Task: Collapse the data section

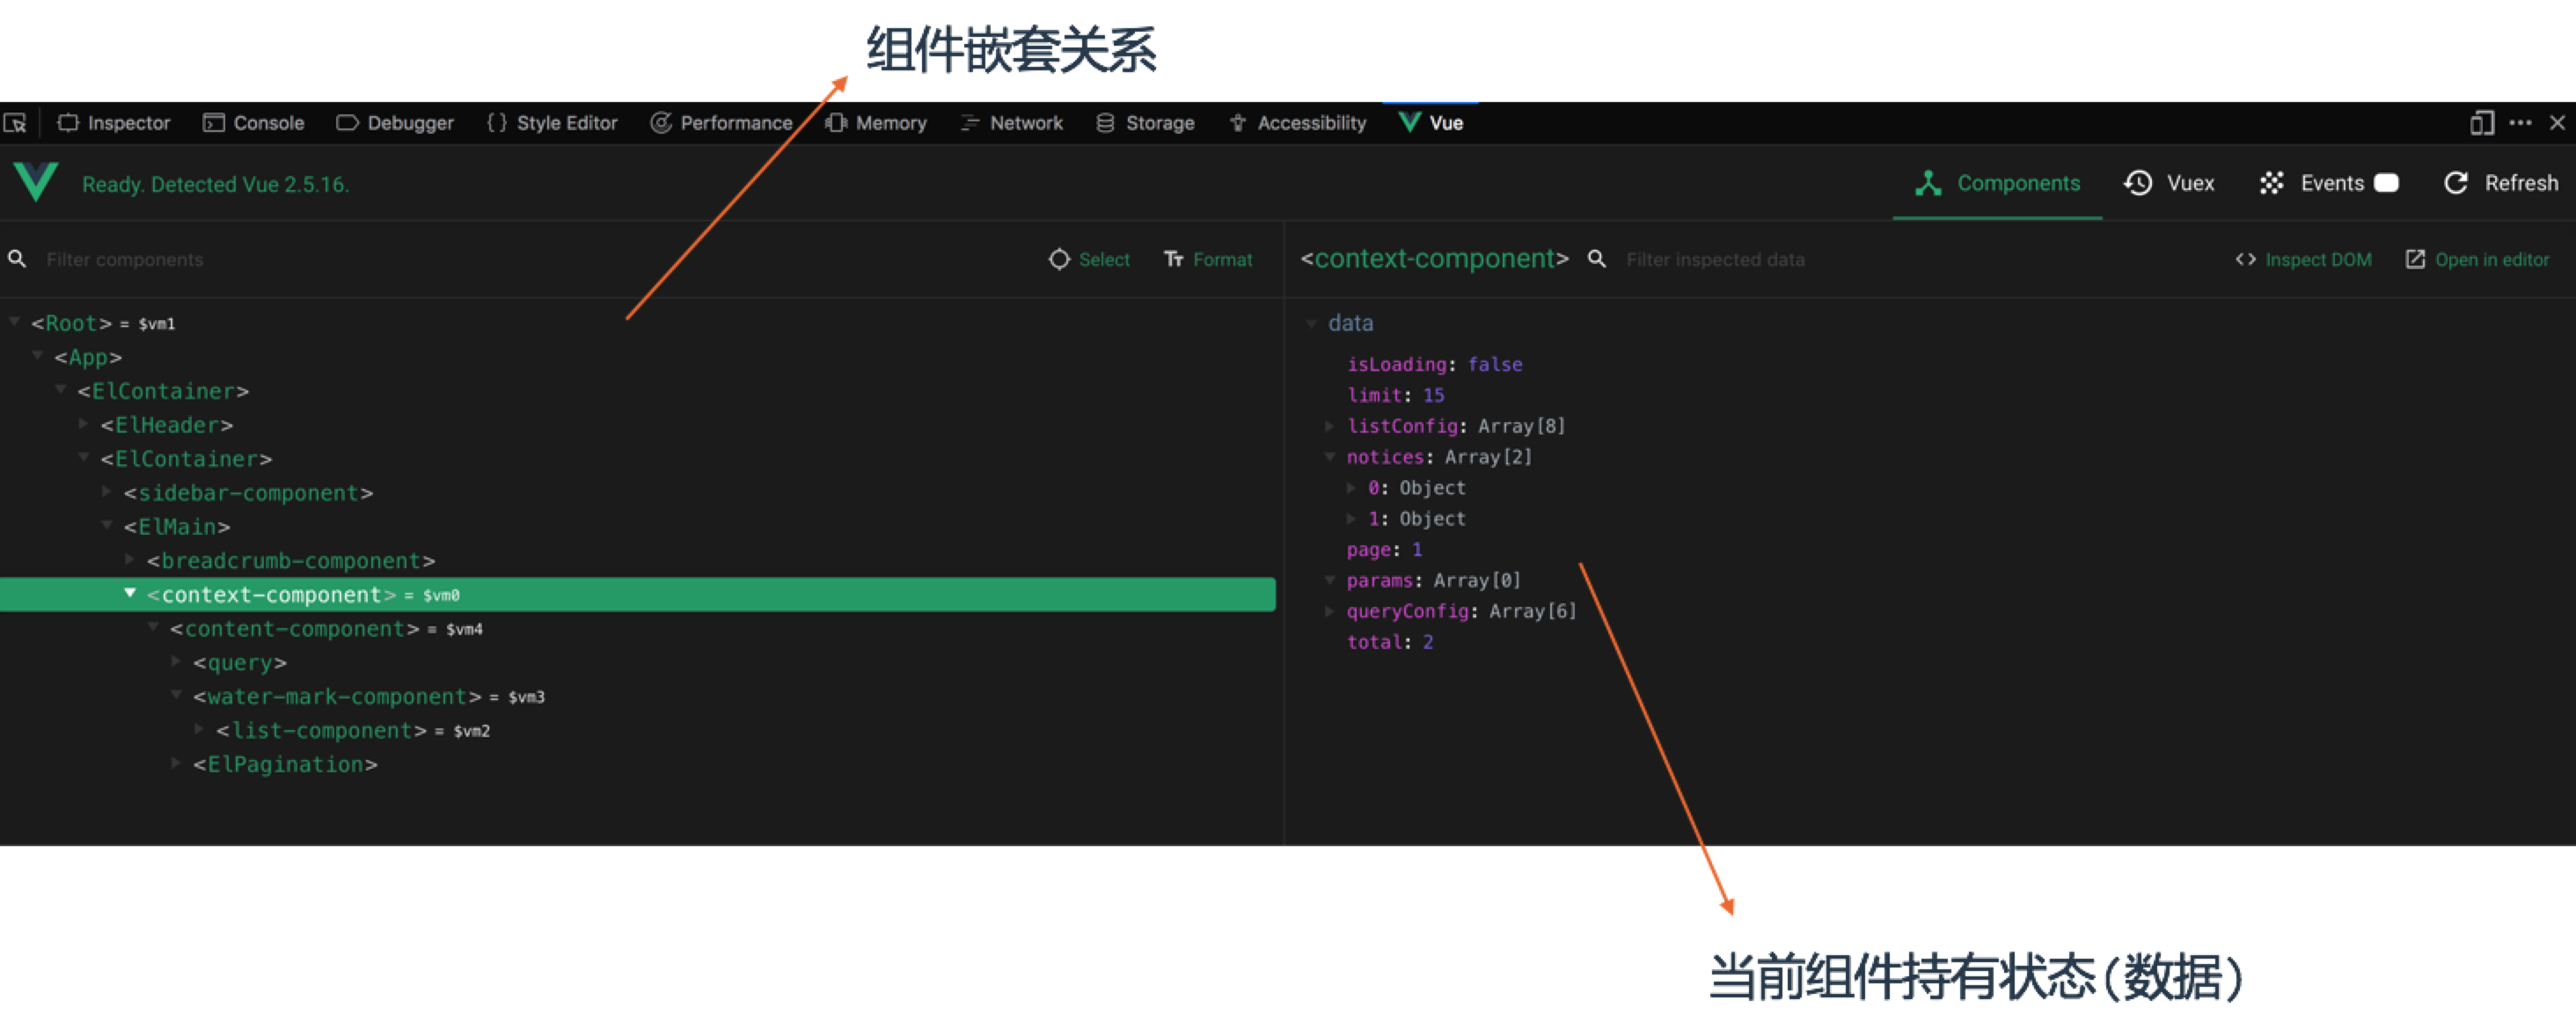Action: point(1312,322)
